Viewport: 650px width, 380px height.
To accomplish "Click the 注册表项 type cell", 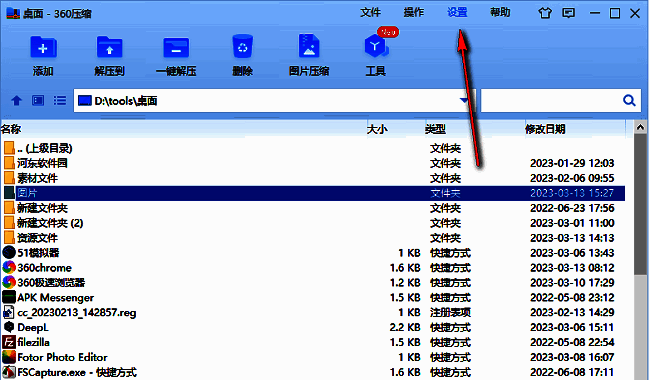I will point(450,312).
